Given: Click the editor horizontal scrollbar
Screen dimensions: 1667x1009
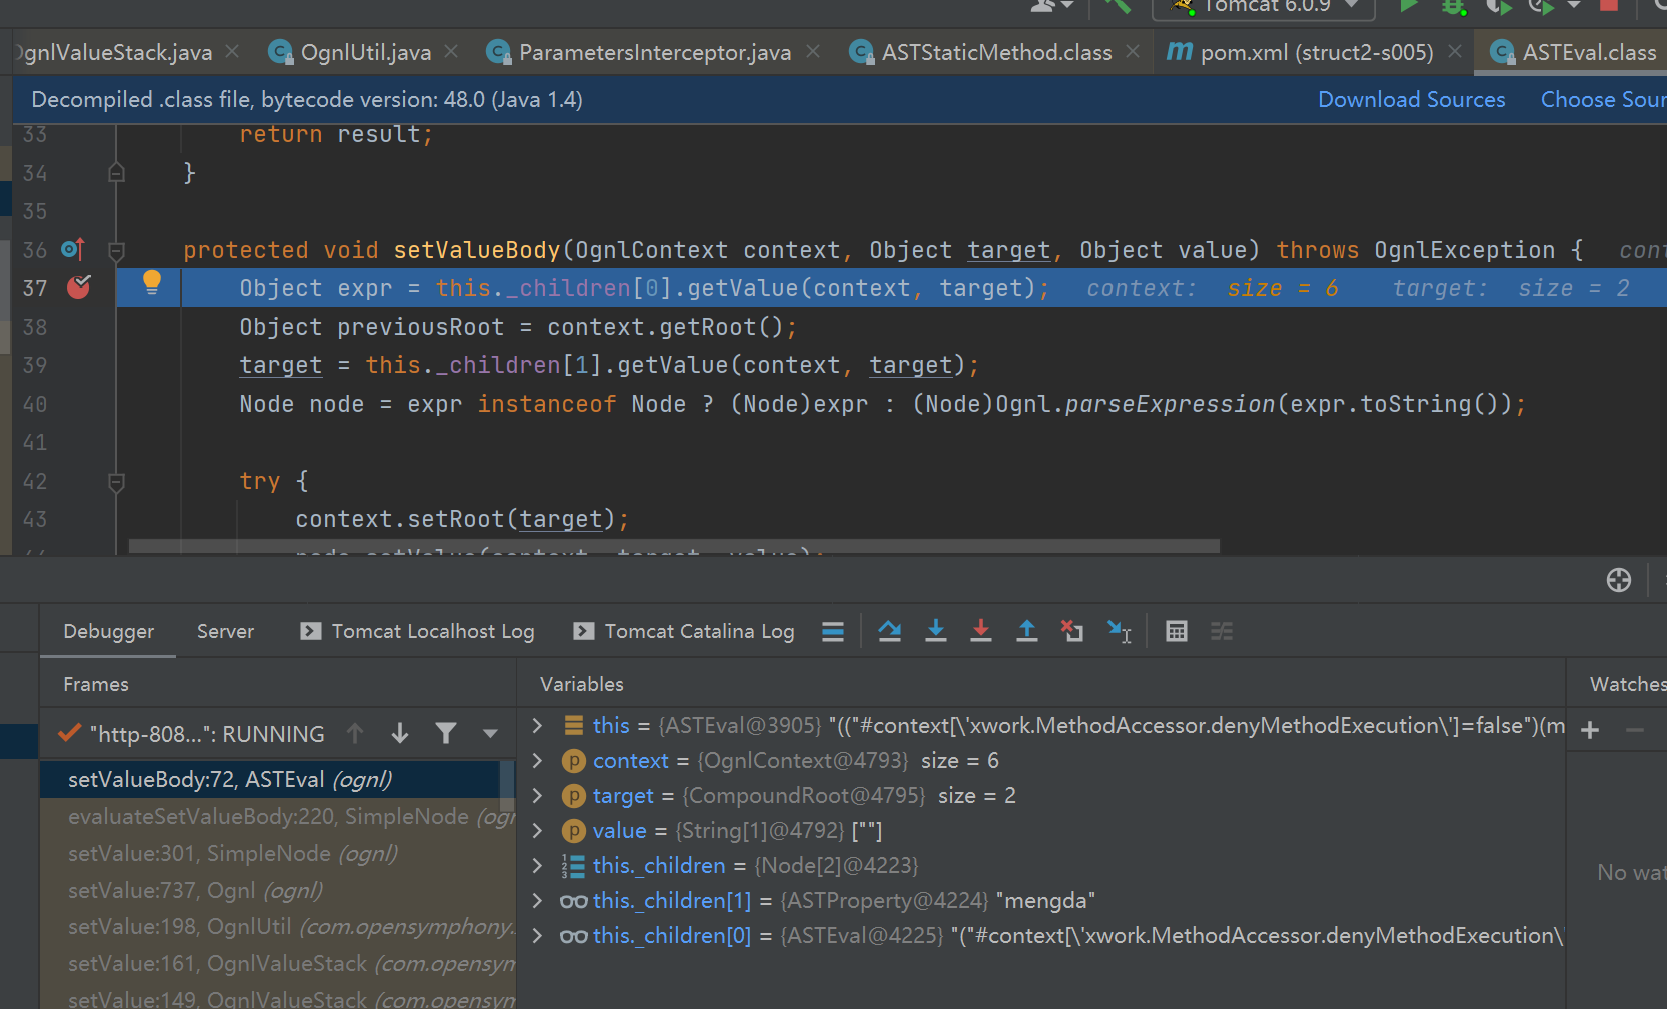Looking at the screenshot, I should (x=674, y=546).
